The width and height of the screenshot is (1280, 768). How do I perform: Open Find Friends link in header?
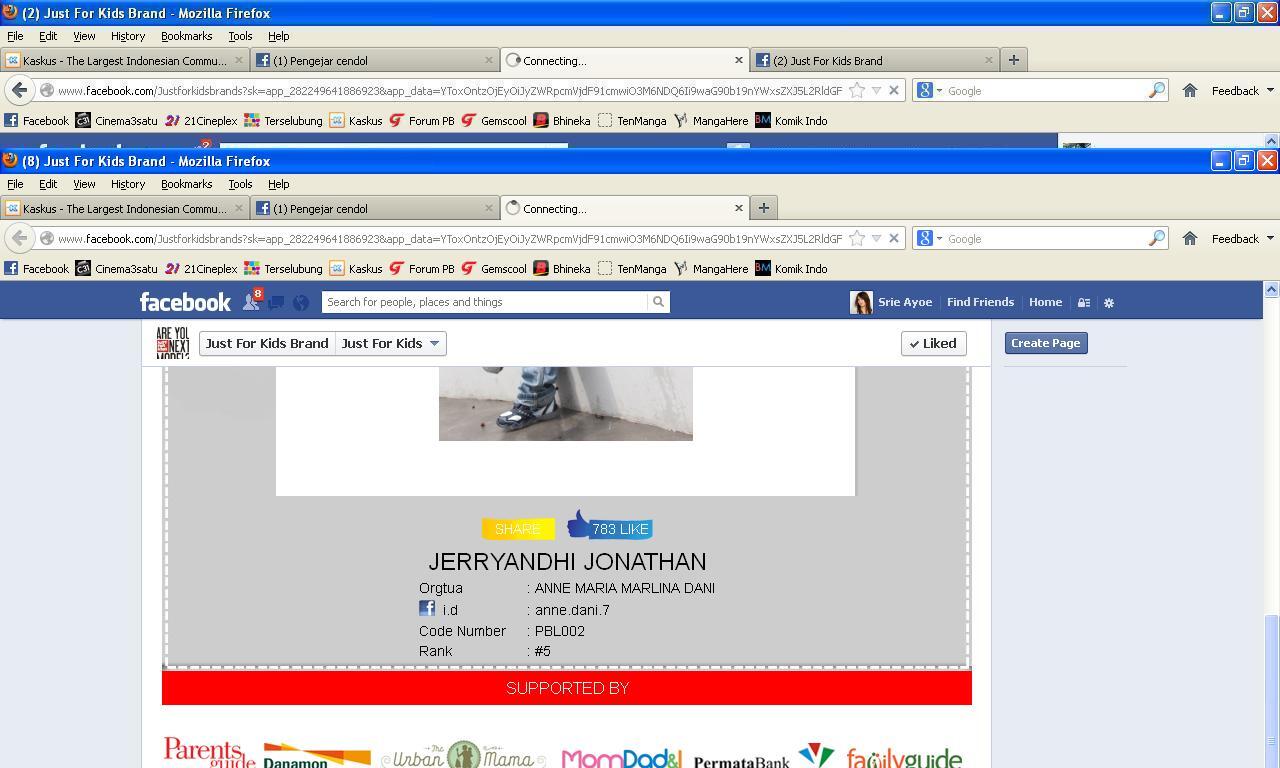[x=980, y=302]
